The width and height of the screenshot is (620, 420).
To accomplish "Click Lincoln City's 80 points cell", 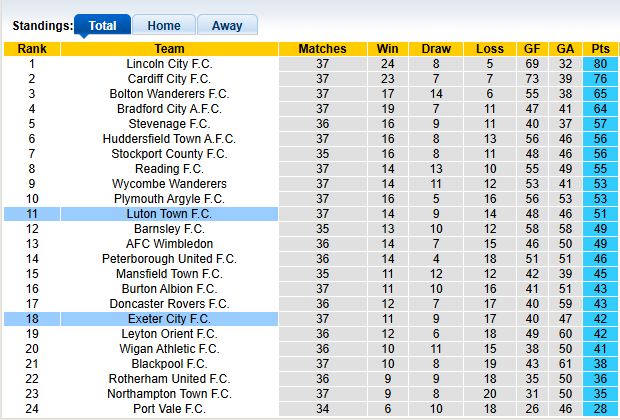I will 600,64.
